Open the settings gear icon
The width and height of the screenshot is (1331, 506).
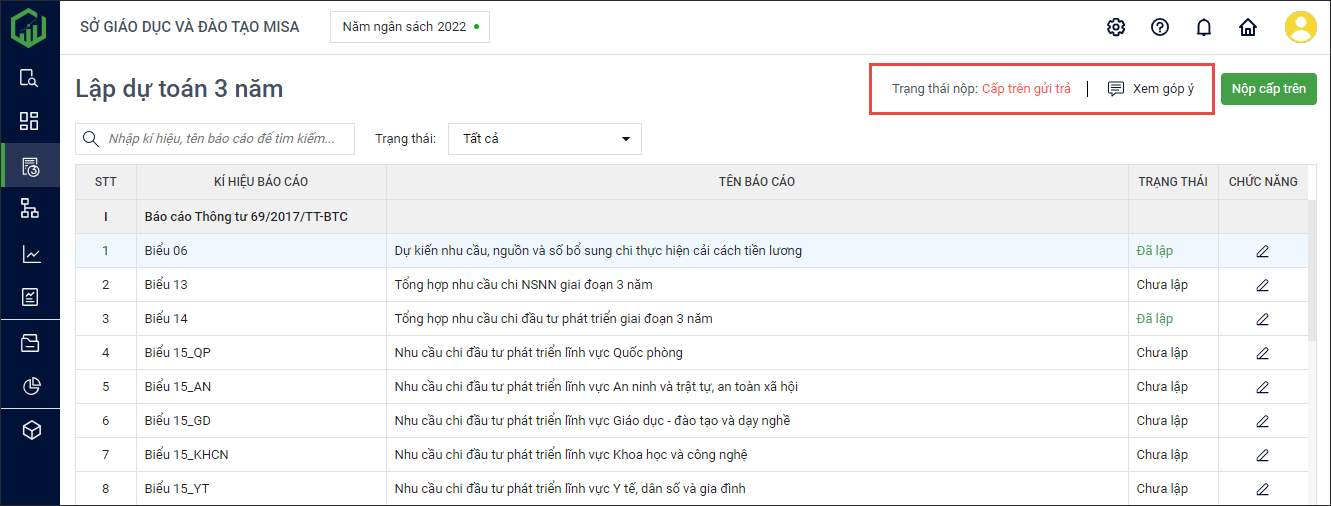tap(1116, 27)
